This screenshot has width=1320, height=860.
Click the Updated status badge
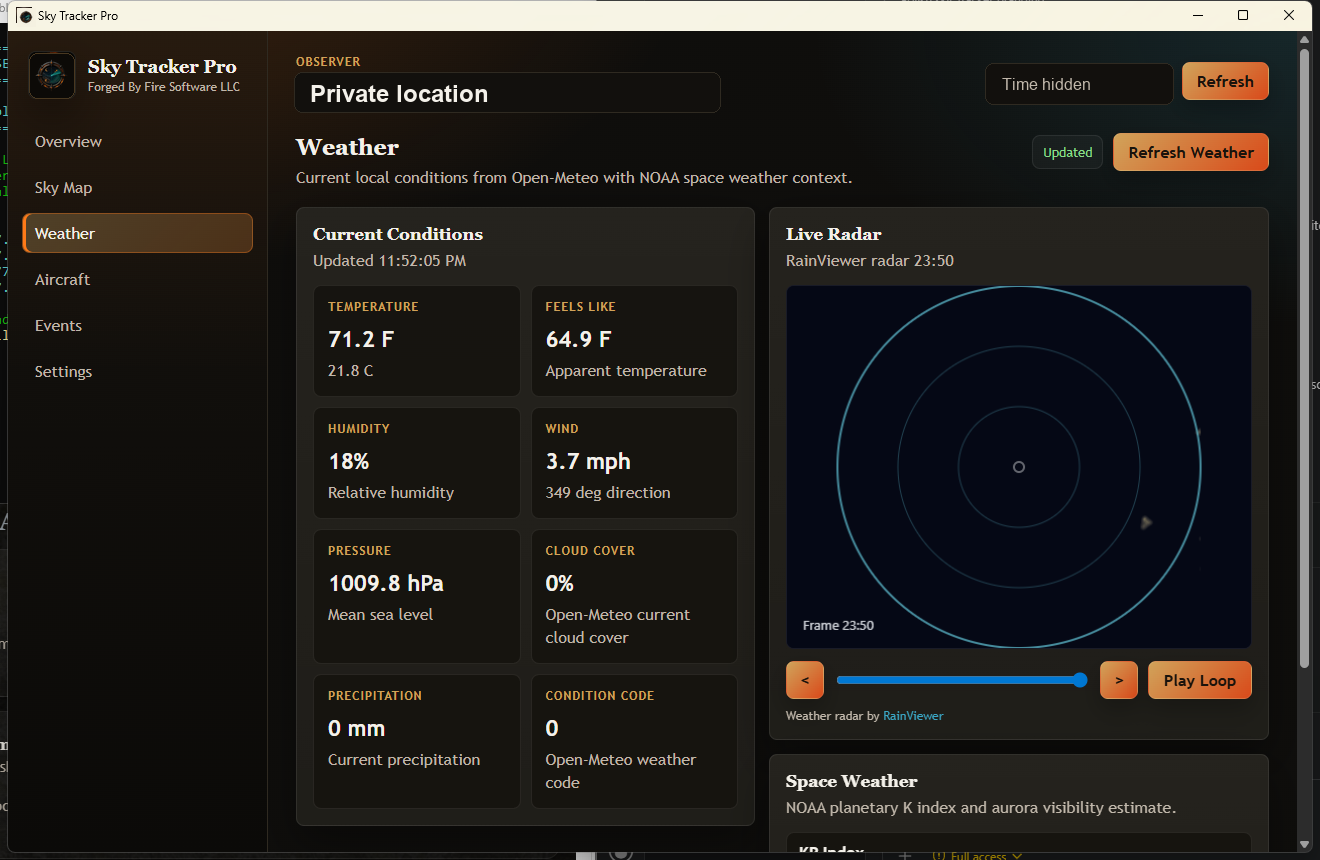[x=1067, y=153]
